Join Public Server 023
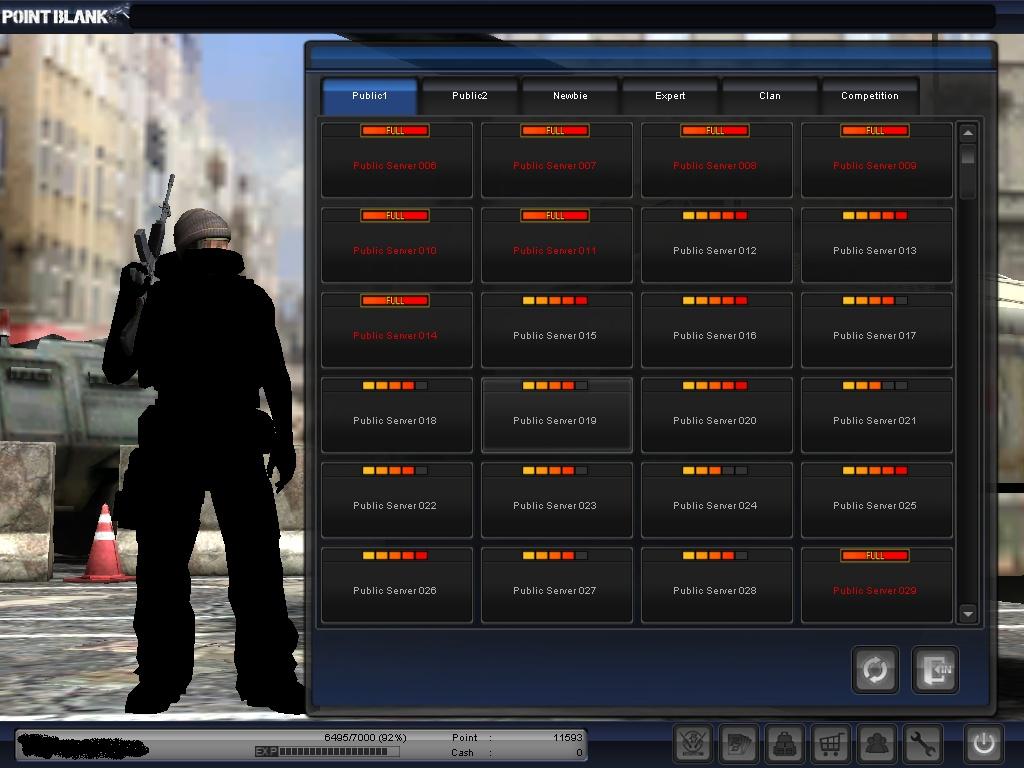The height and width of the screenshot is (768, 1024). (556, 500)
